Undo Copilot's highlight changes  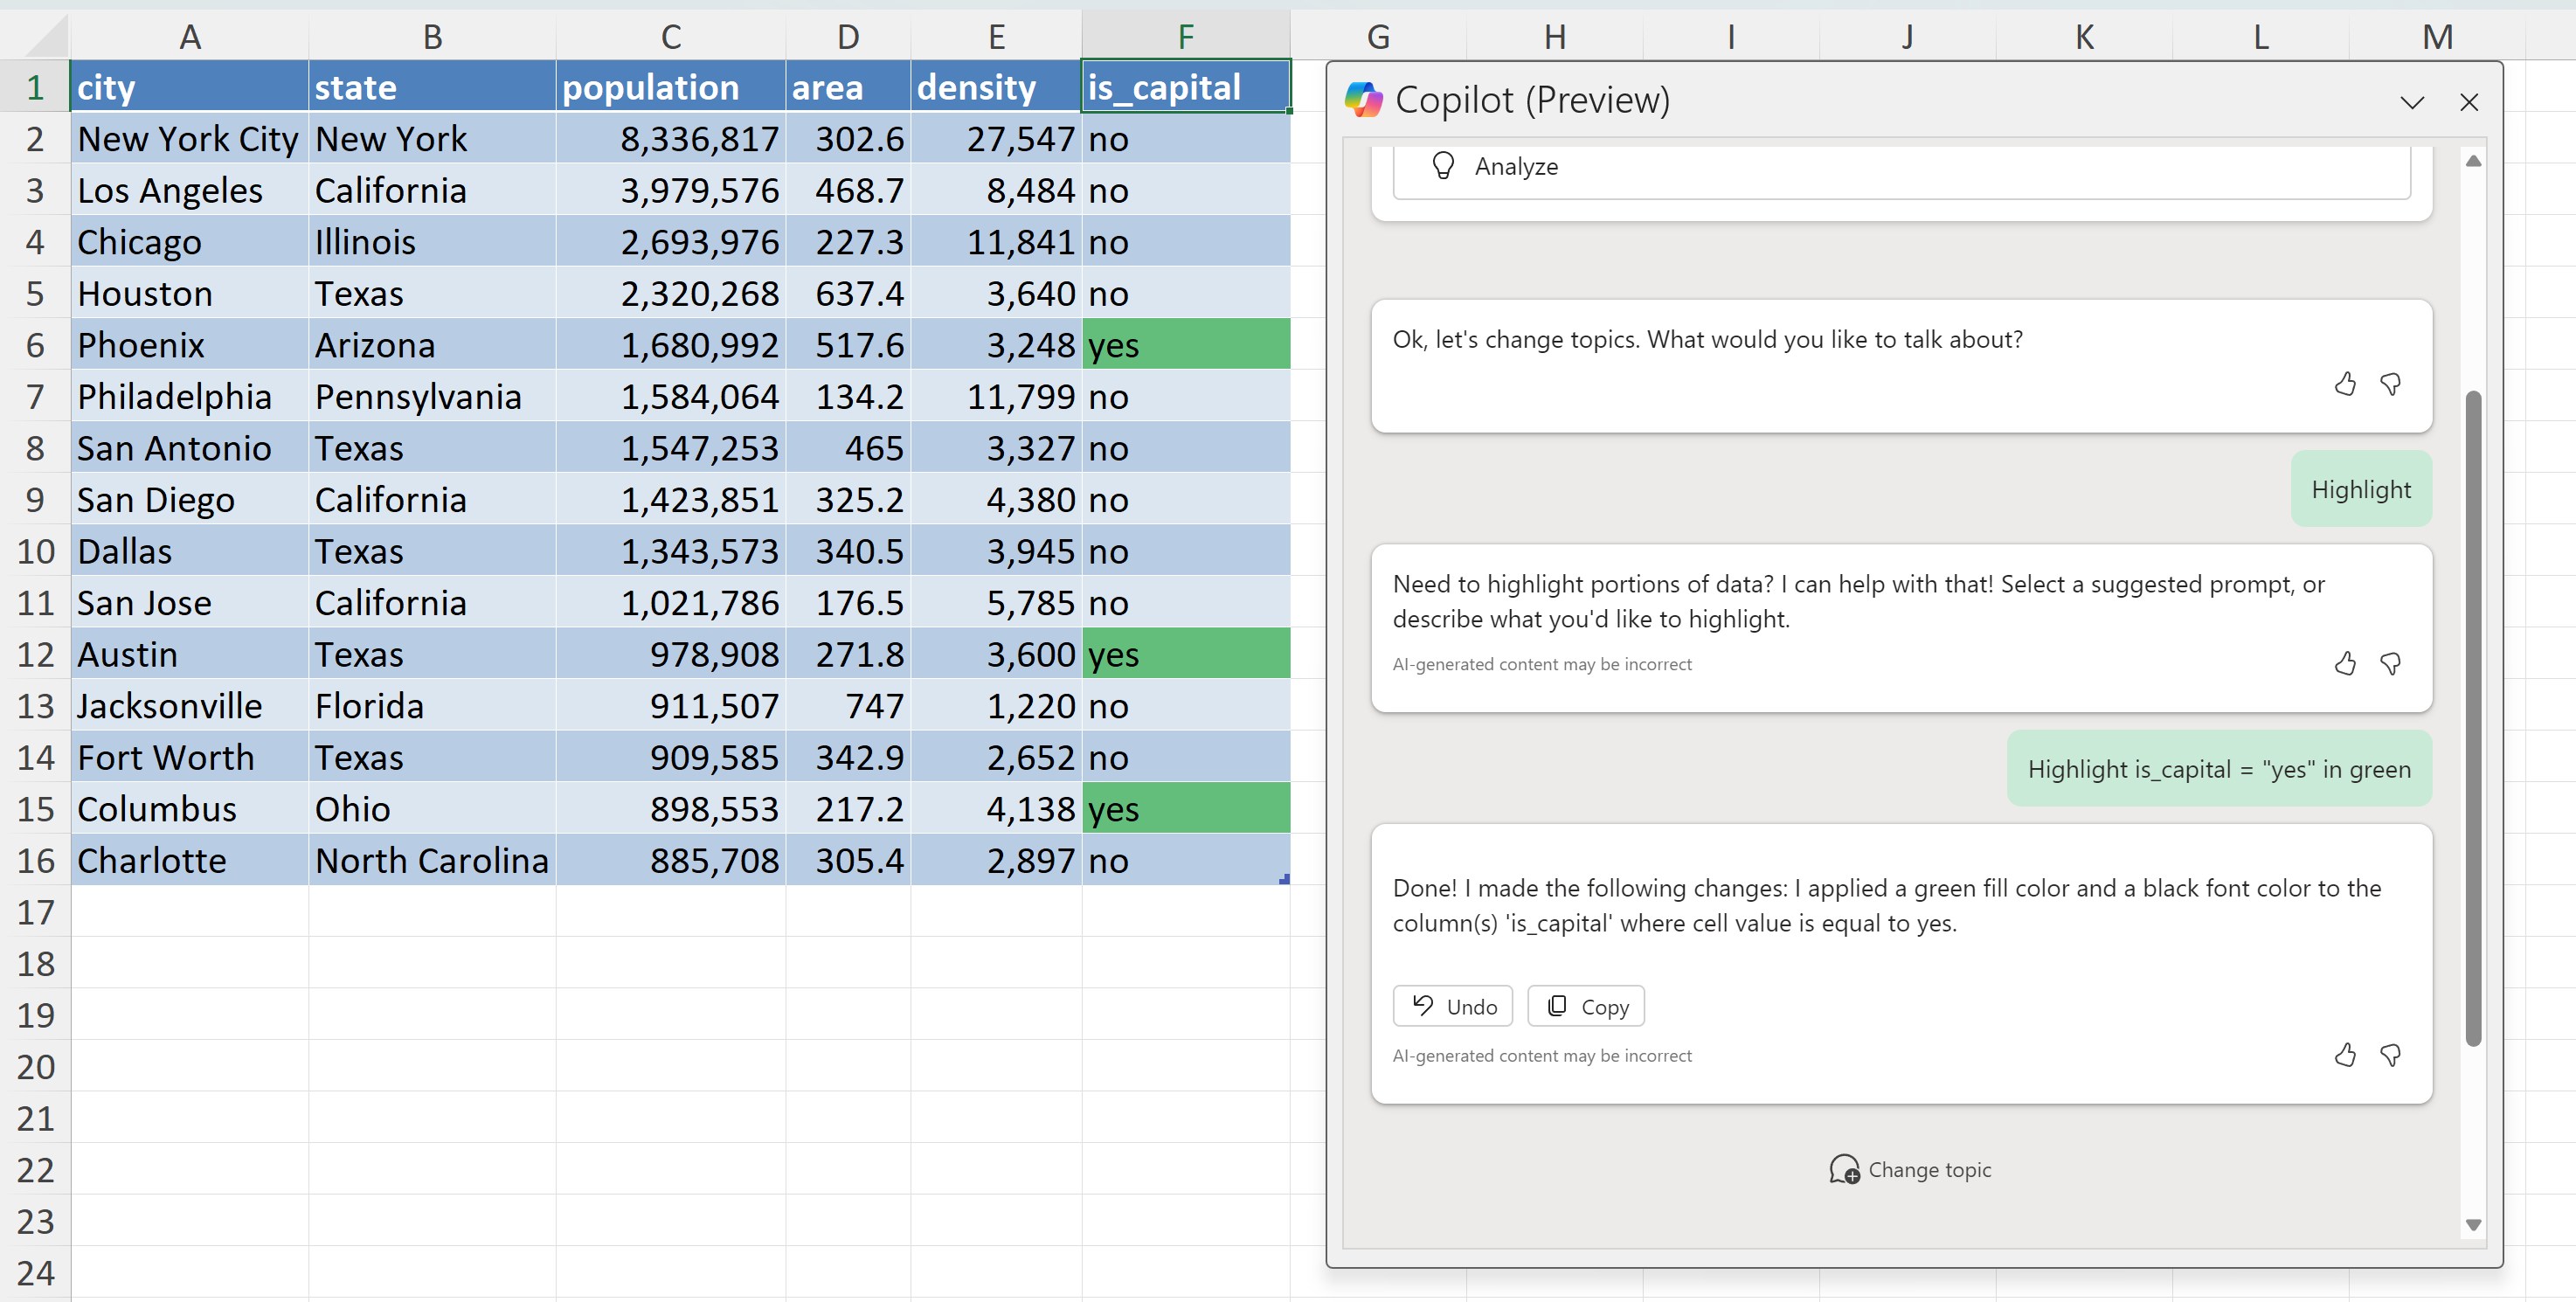point(1452,1007)
